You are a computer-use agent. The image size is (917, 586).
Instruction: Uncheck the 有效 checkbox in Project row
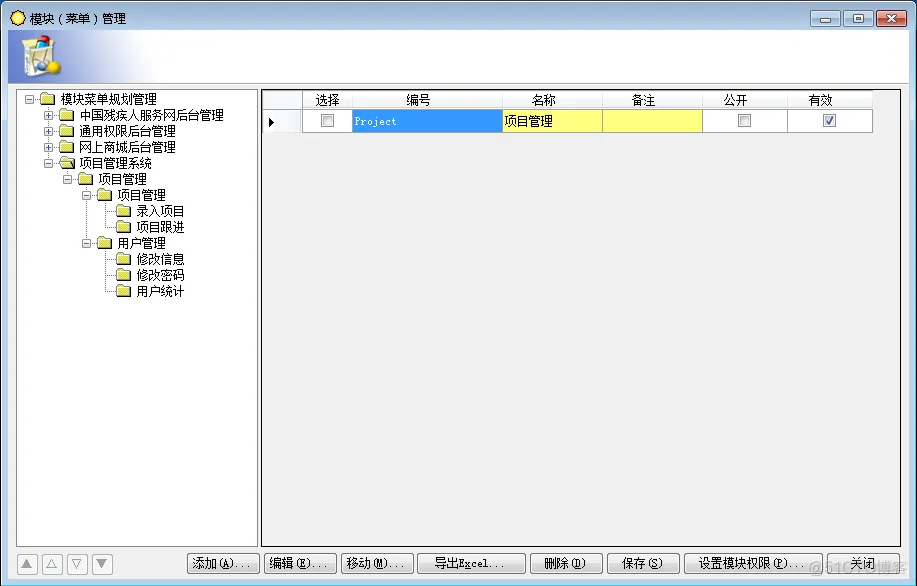[x=829, y=120]
